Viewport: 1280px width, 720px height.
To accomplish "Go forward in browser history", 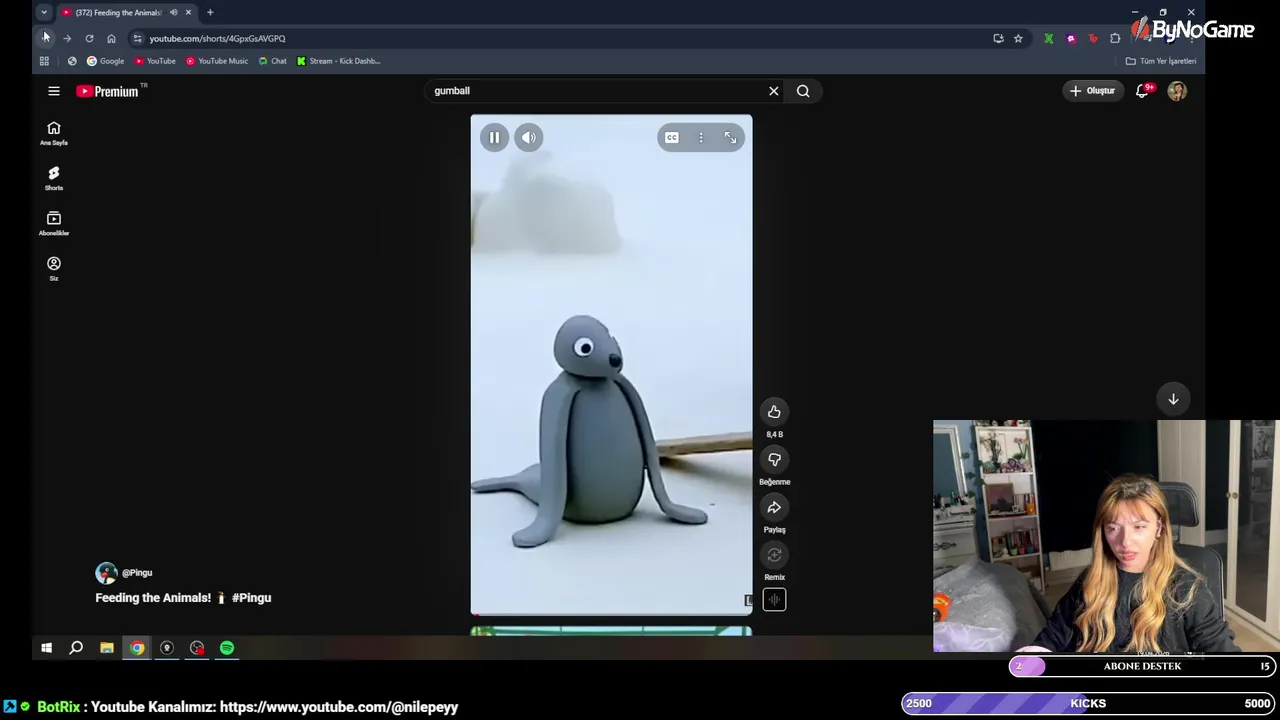I will coord(67,38).
